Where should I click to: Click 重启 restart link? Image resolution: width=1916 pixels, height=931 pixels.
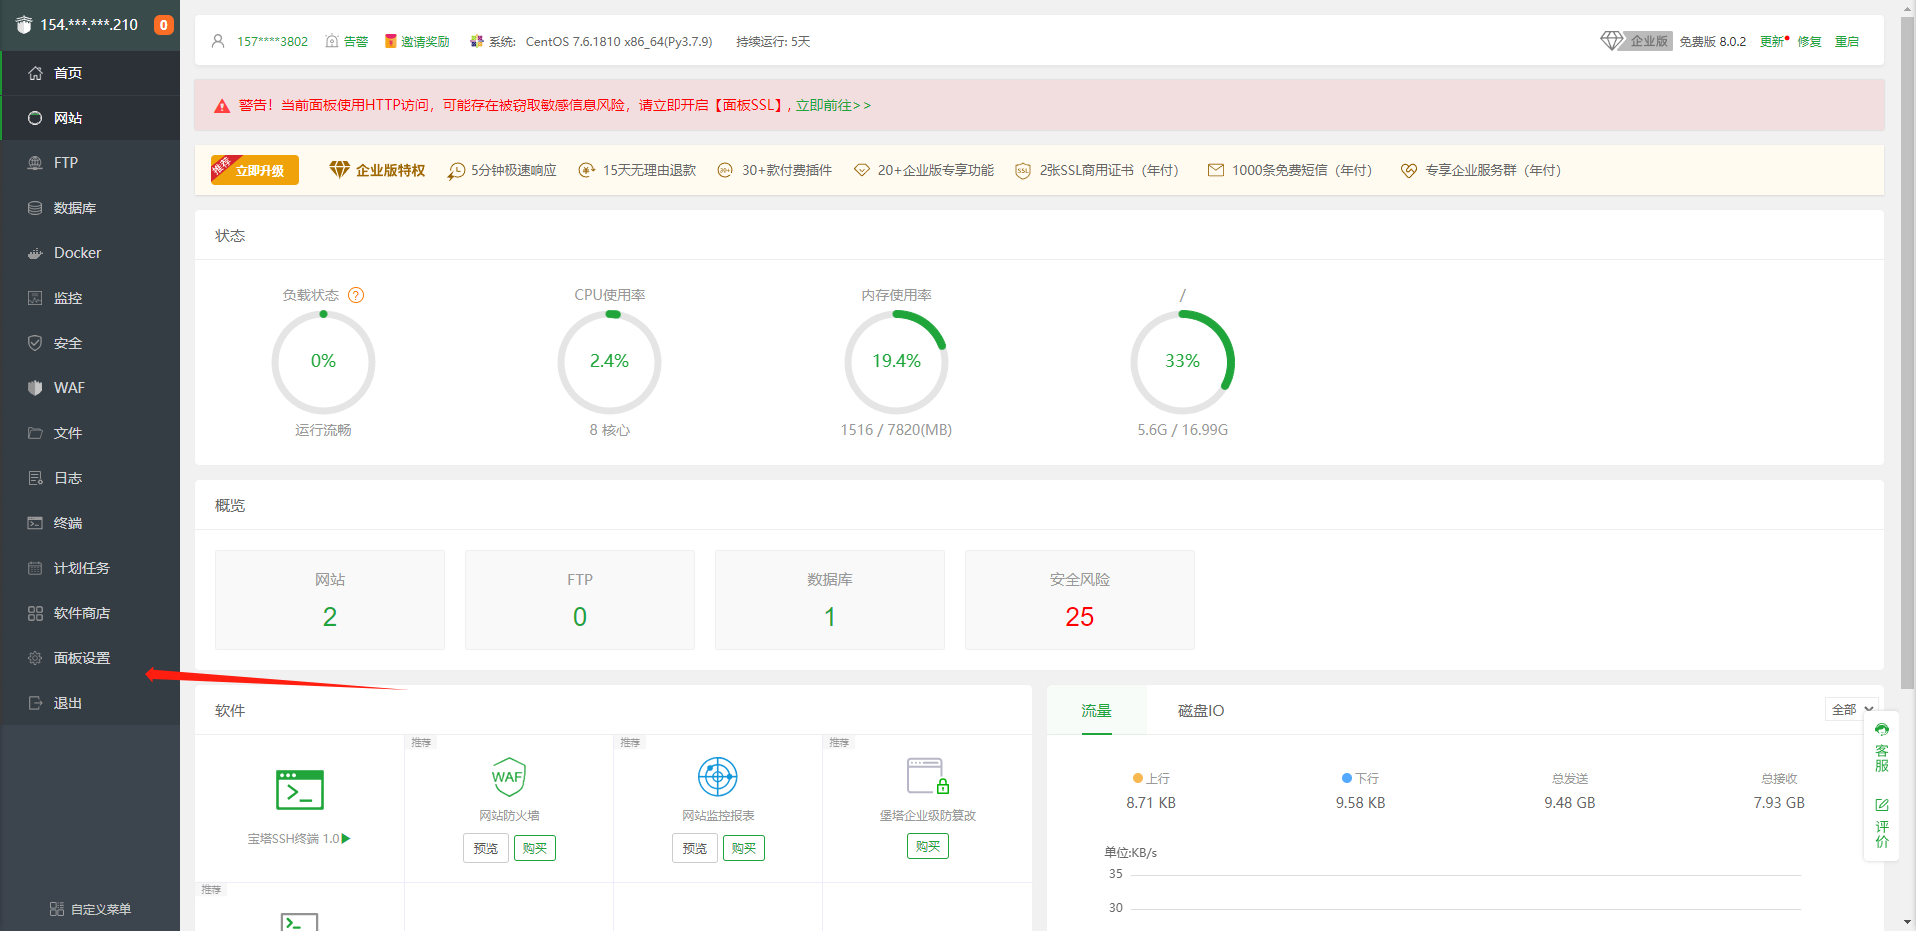point(1847,42)
